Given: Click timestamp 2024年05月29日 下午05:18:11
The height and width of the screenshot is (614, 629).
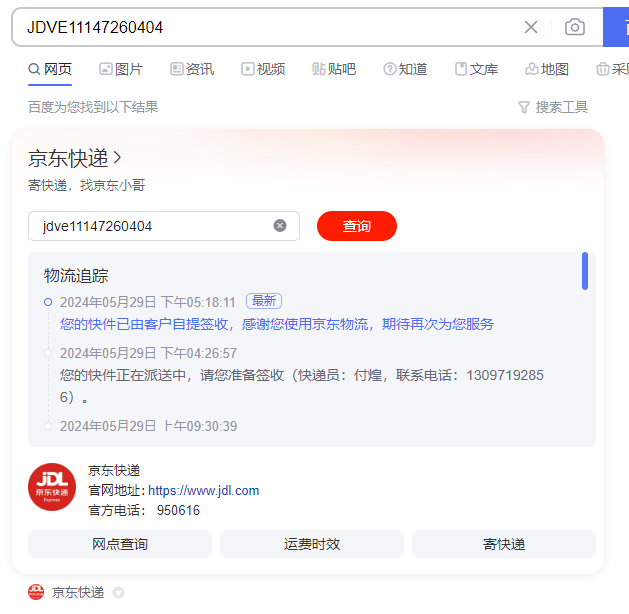Looking at the screenshot, I should click(x=148, y=302).
